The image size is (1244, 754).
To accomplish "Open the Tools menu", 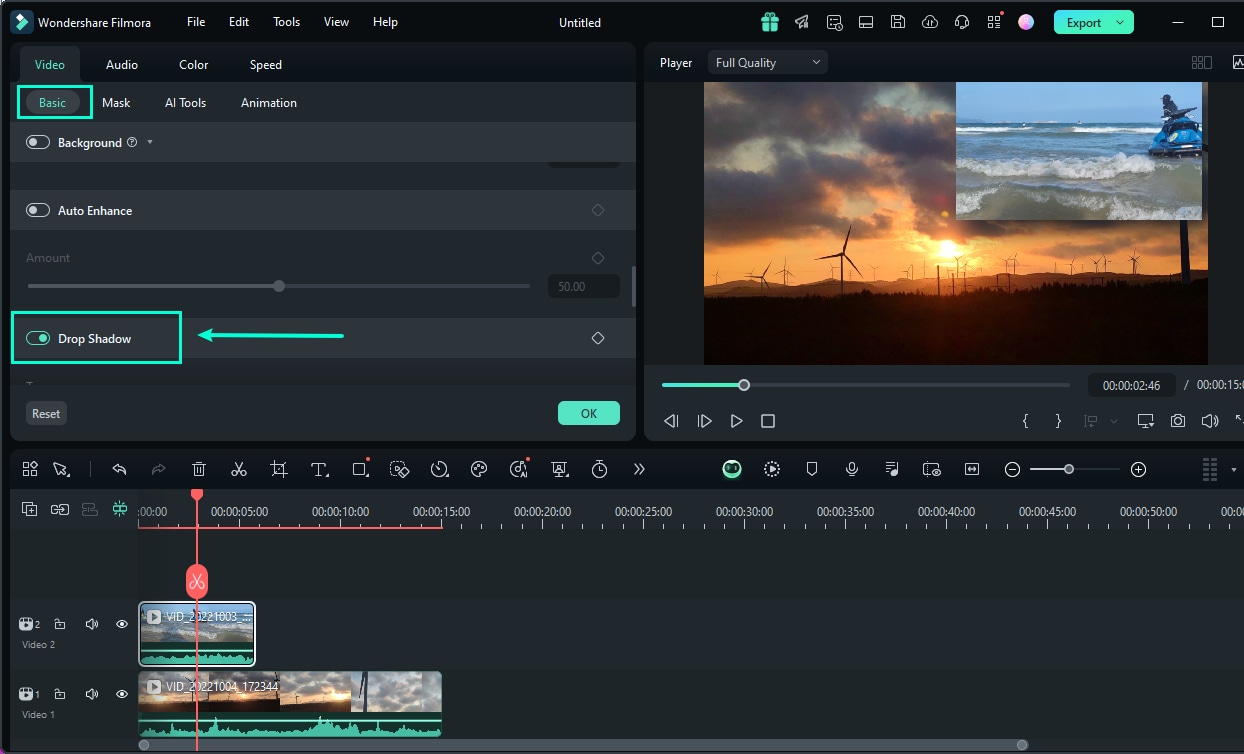I will (286, 22).
